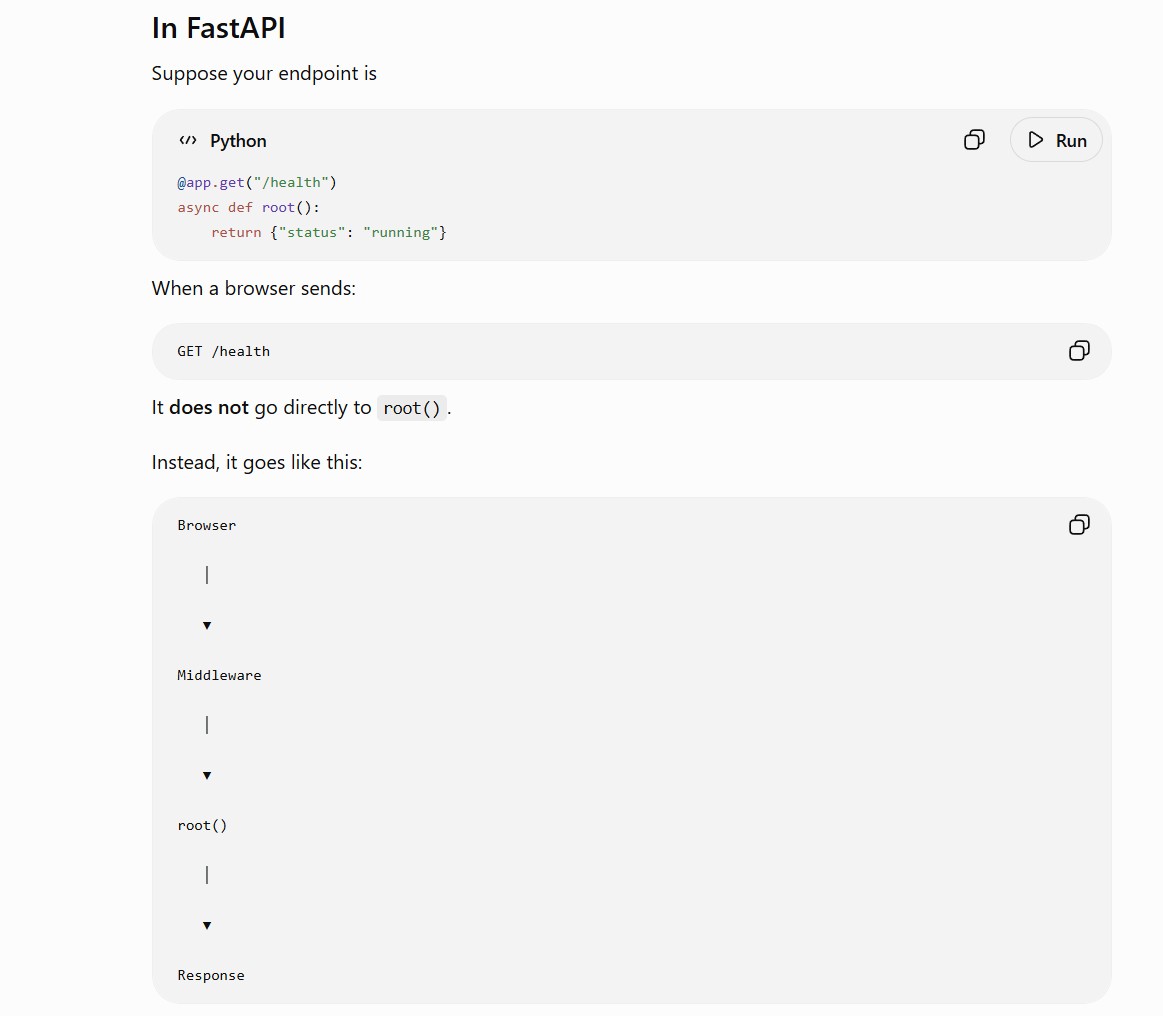
Task: Click the GET /health request text
Action: (223, 352)
